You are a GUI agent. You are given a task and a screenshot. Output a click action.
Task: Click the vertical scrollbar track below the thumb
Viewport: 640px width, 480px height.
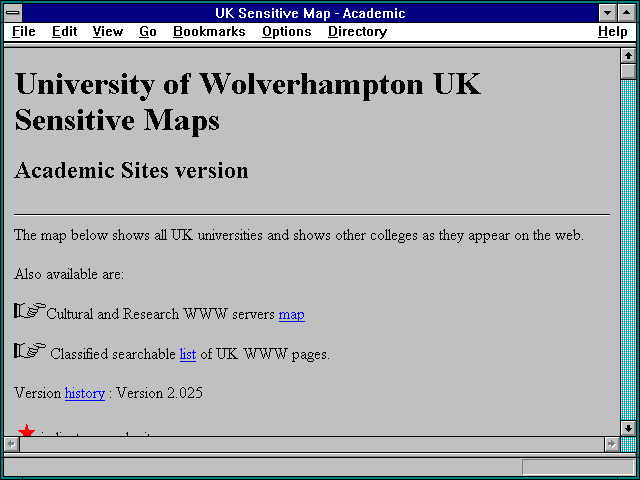pyautogui.click(x=628, y=250)
